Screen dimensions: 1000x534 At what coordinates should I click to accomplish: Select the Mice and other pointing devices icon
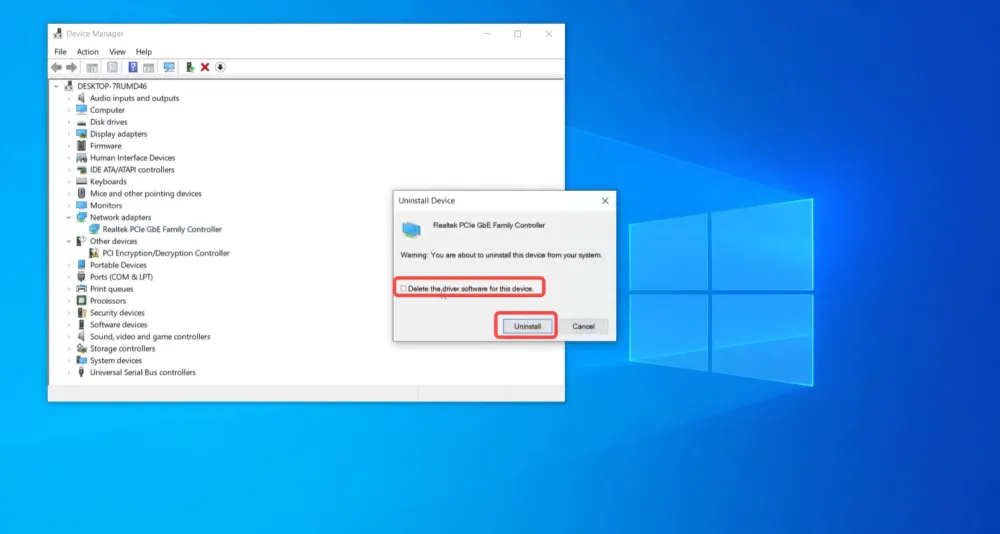(81, 193)
